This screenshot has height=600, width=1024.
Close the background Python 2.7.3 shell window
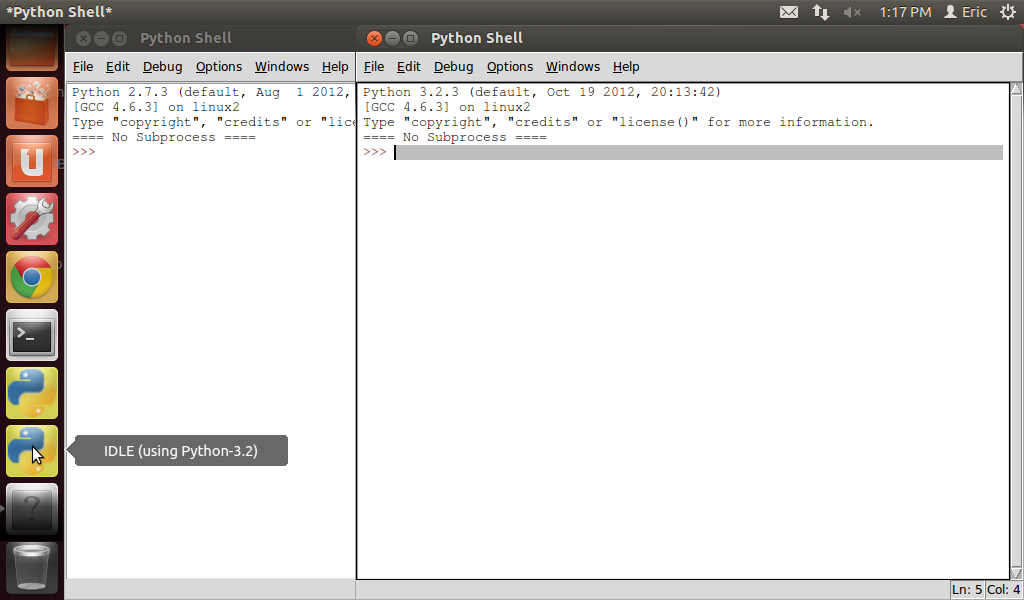click(x=83, y=39)
